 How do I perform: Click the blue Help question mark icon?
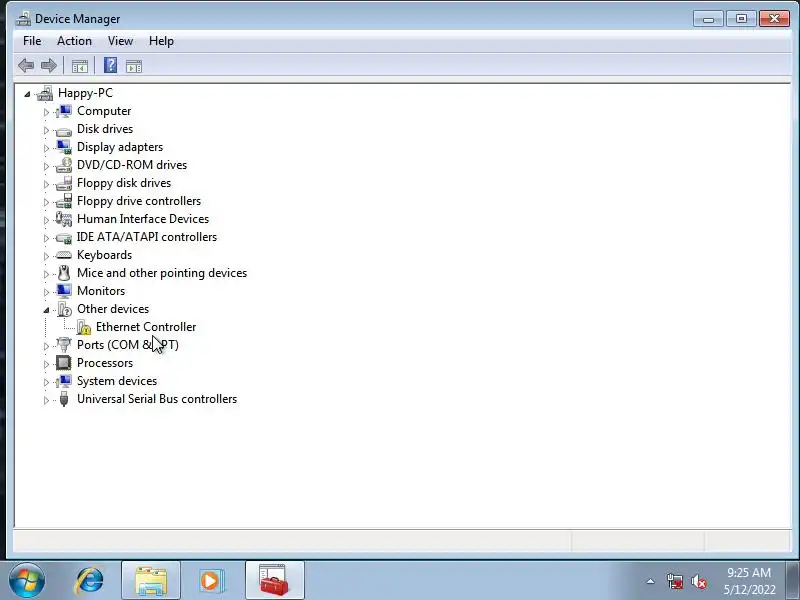110,65
